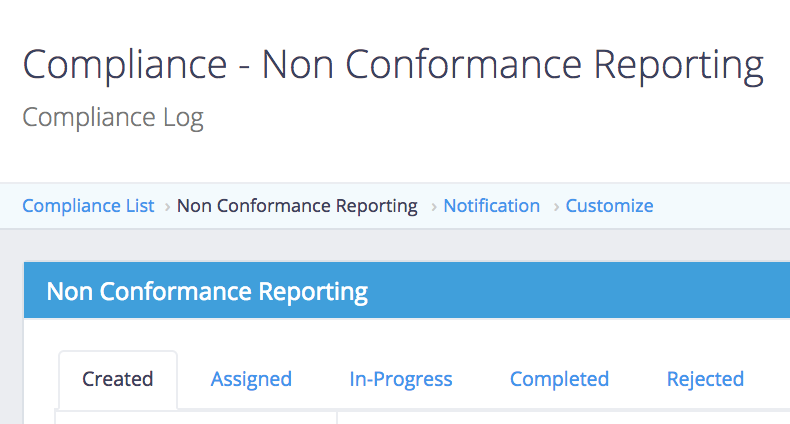Viewport: 790px width, 424px height.
Task: Click the Compliance Log subtitle text
Action: pos(113,117)
